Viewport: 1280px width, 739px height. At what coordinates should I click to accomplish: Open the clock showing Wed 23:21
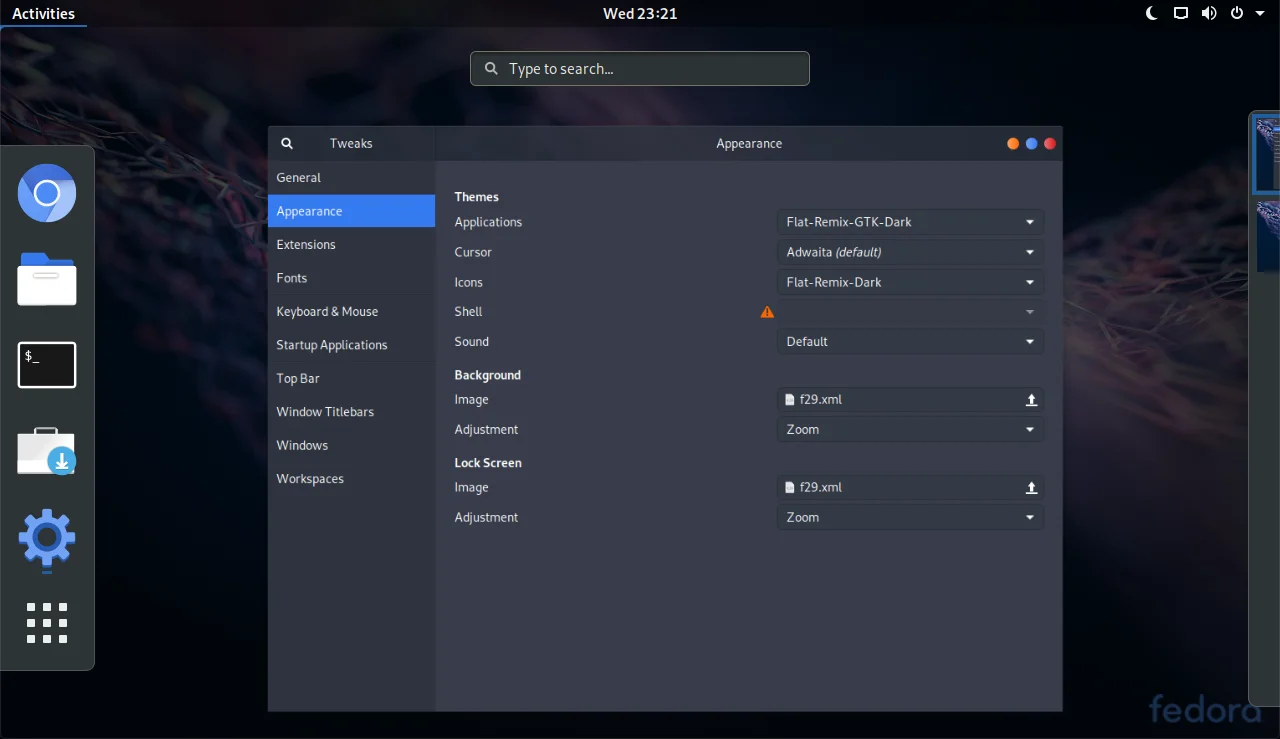(x=640, y=13)
